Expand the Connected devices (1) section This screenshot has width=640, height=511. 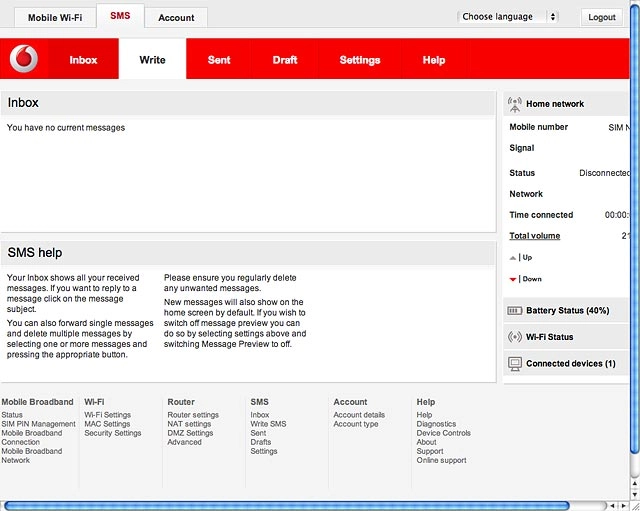click(x=565, y=363)
